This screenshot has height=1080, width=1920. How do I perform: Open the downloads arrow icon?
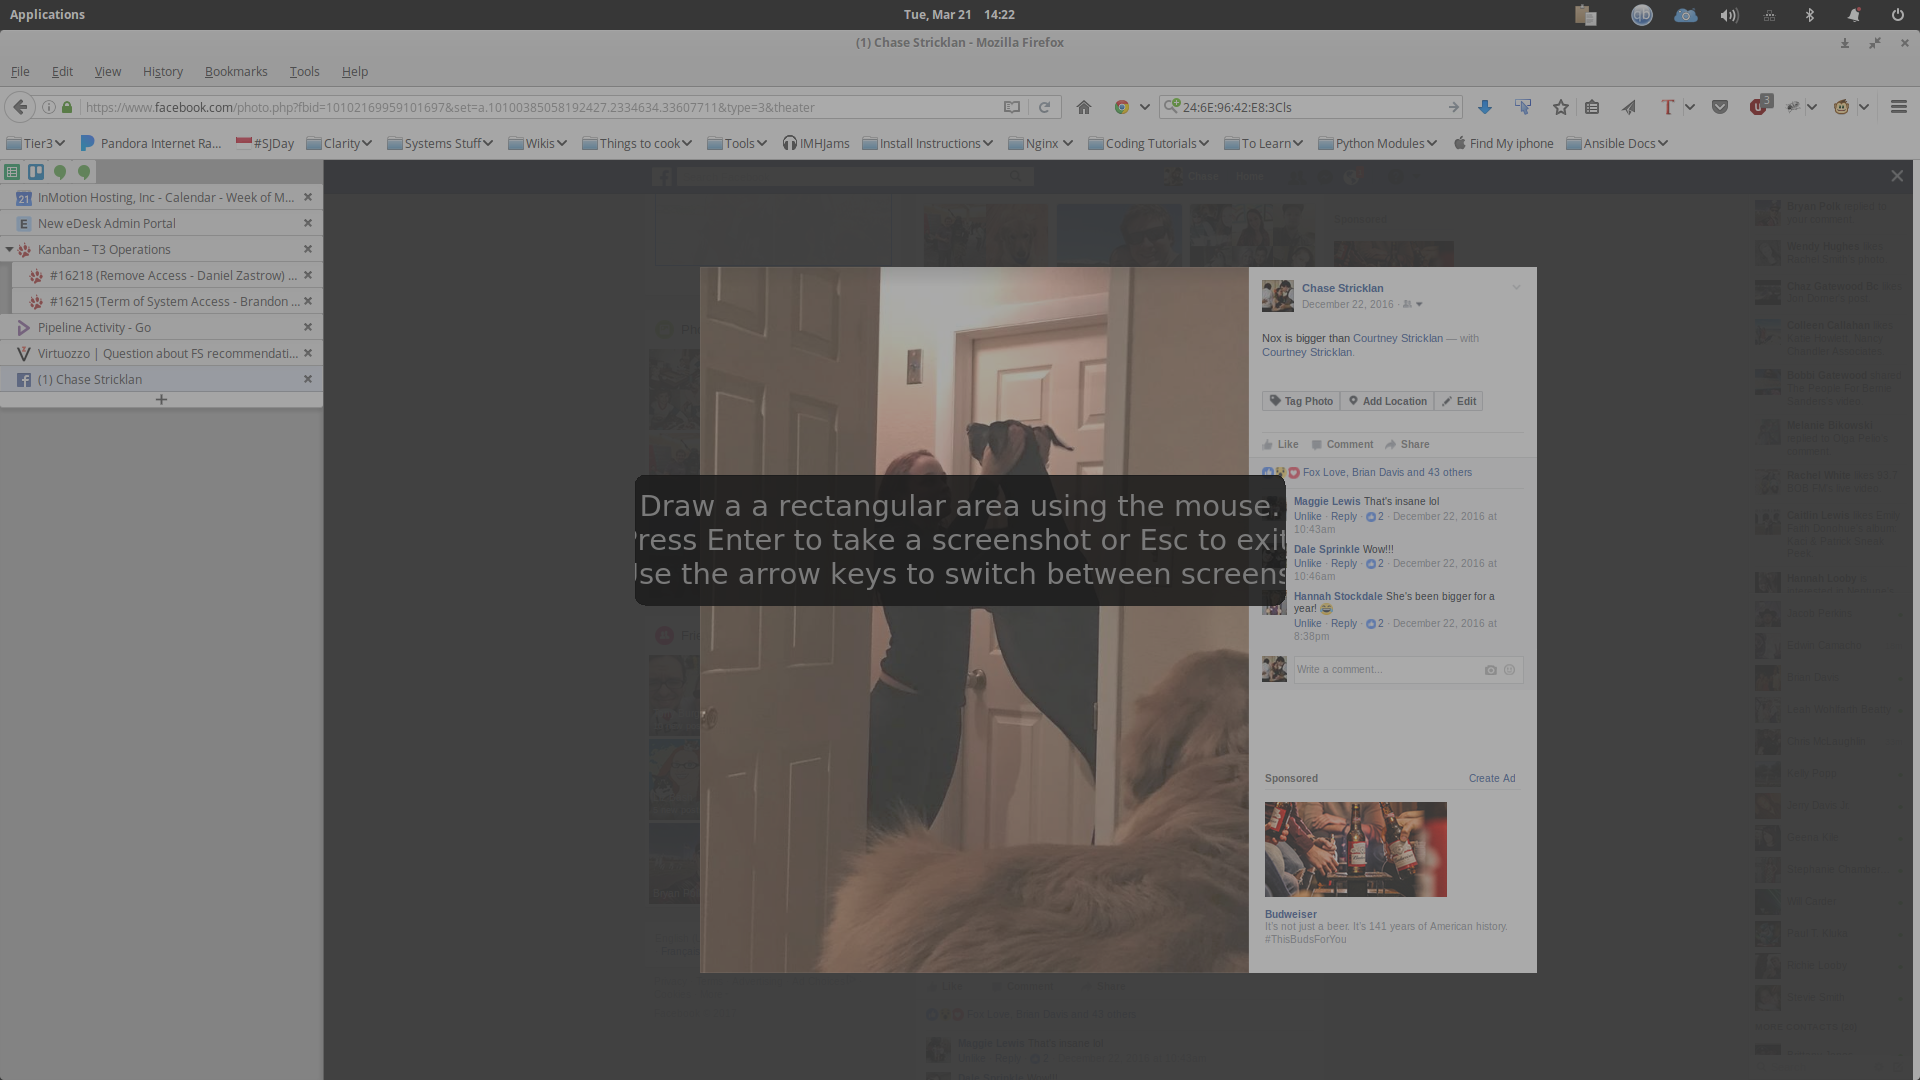pos(1485,107)
